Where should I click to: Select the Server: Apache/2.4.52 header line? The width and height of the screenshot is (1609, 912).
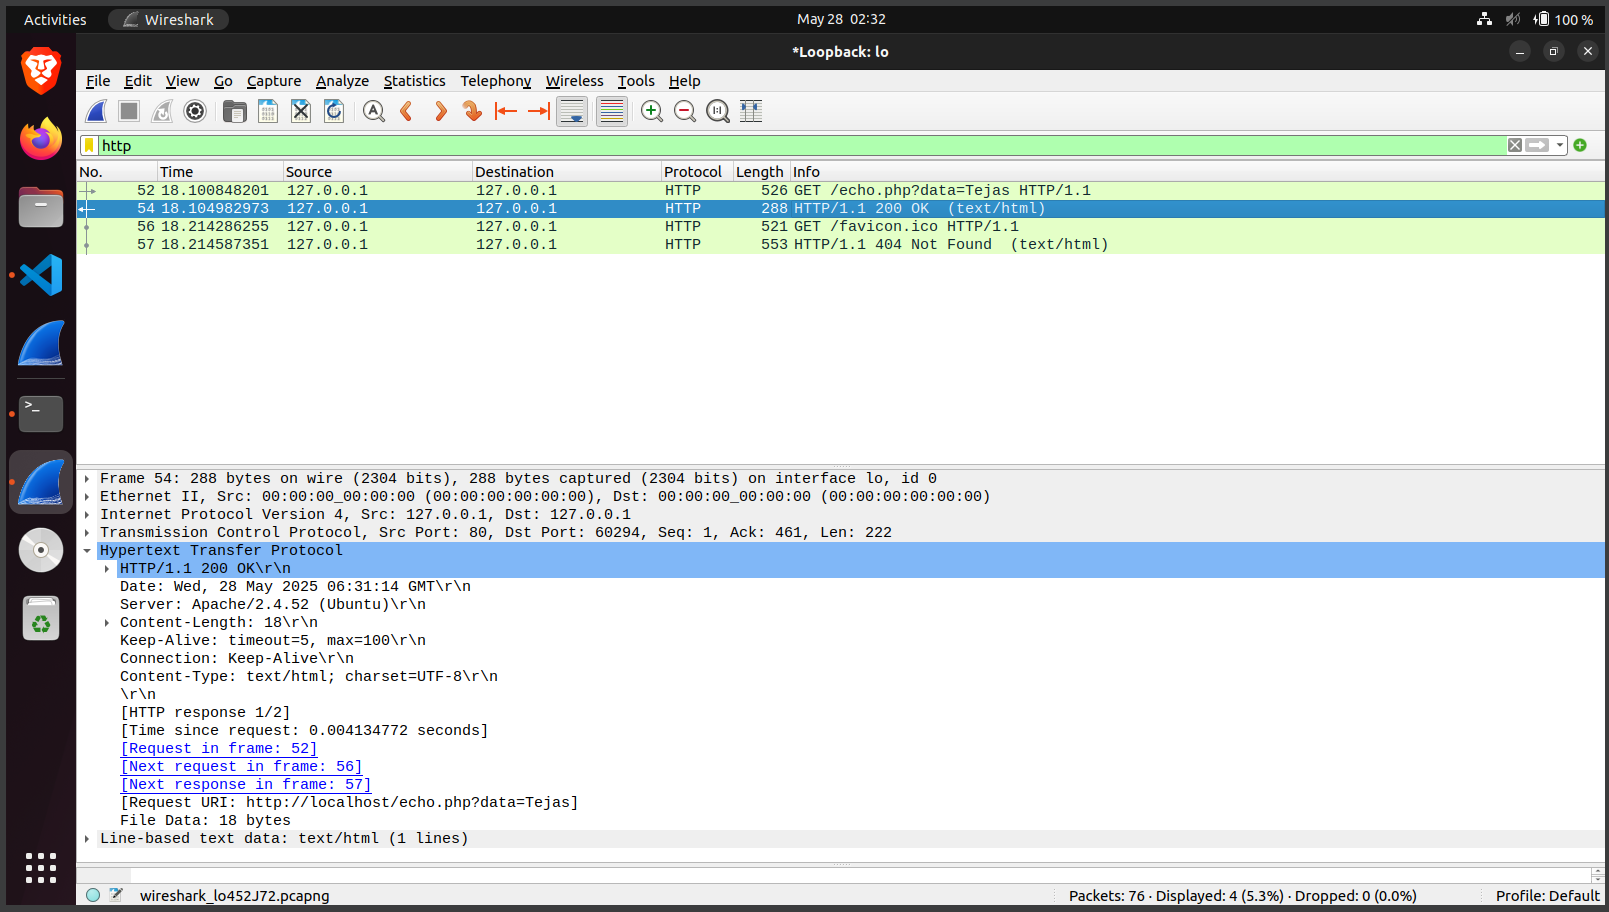coord(273,605)
